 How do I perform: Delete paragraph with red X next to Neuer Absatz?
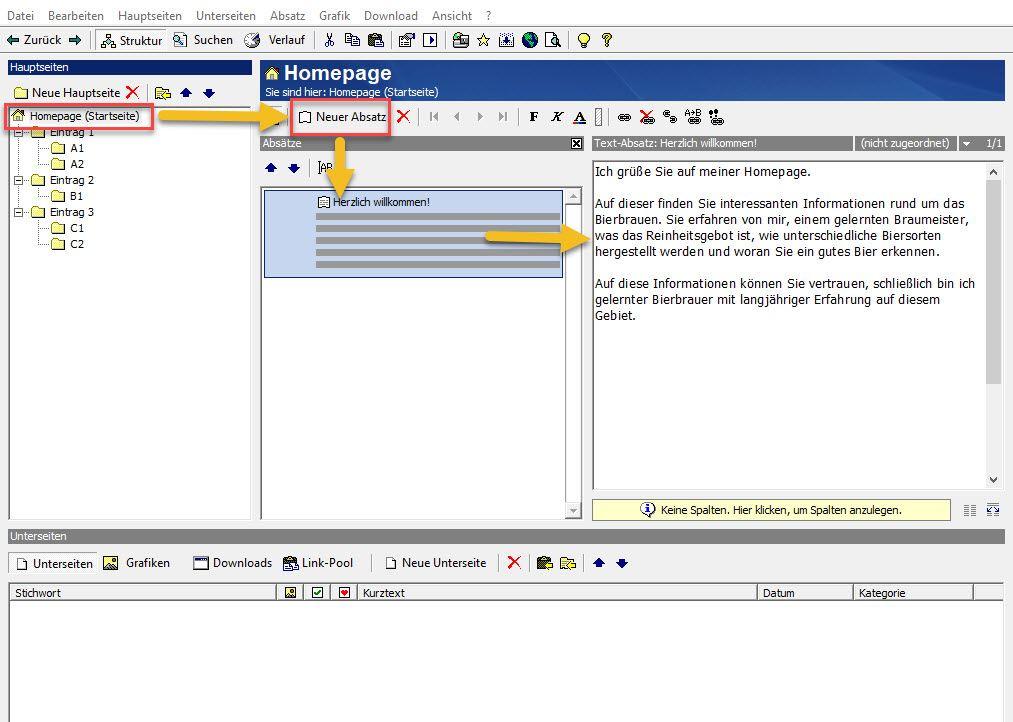[x=403, y=117]
